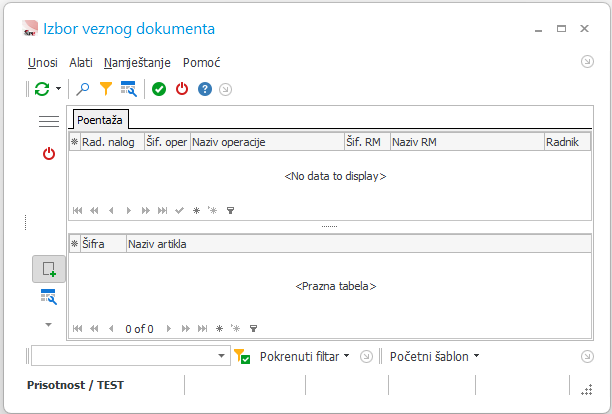This screenshot has width=612, height=414.
Task: Click the menu bar overflow arrow icon
Action: pos(587,62)
